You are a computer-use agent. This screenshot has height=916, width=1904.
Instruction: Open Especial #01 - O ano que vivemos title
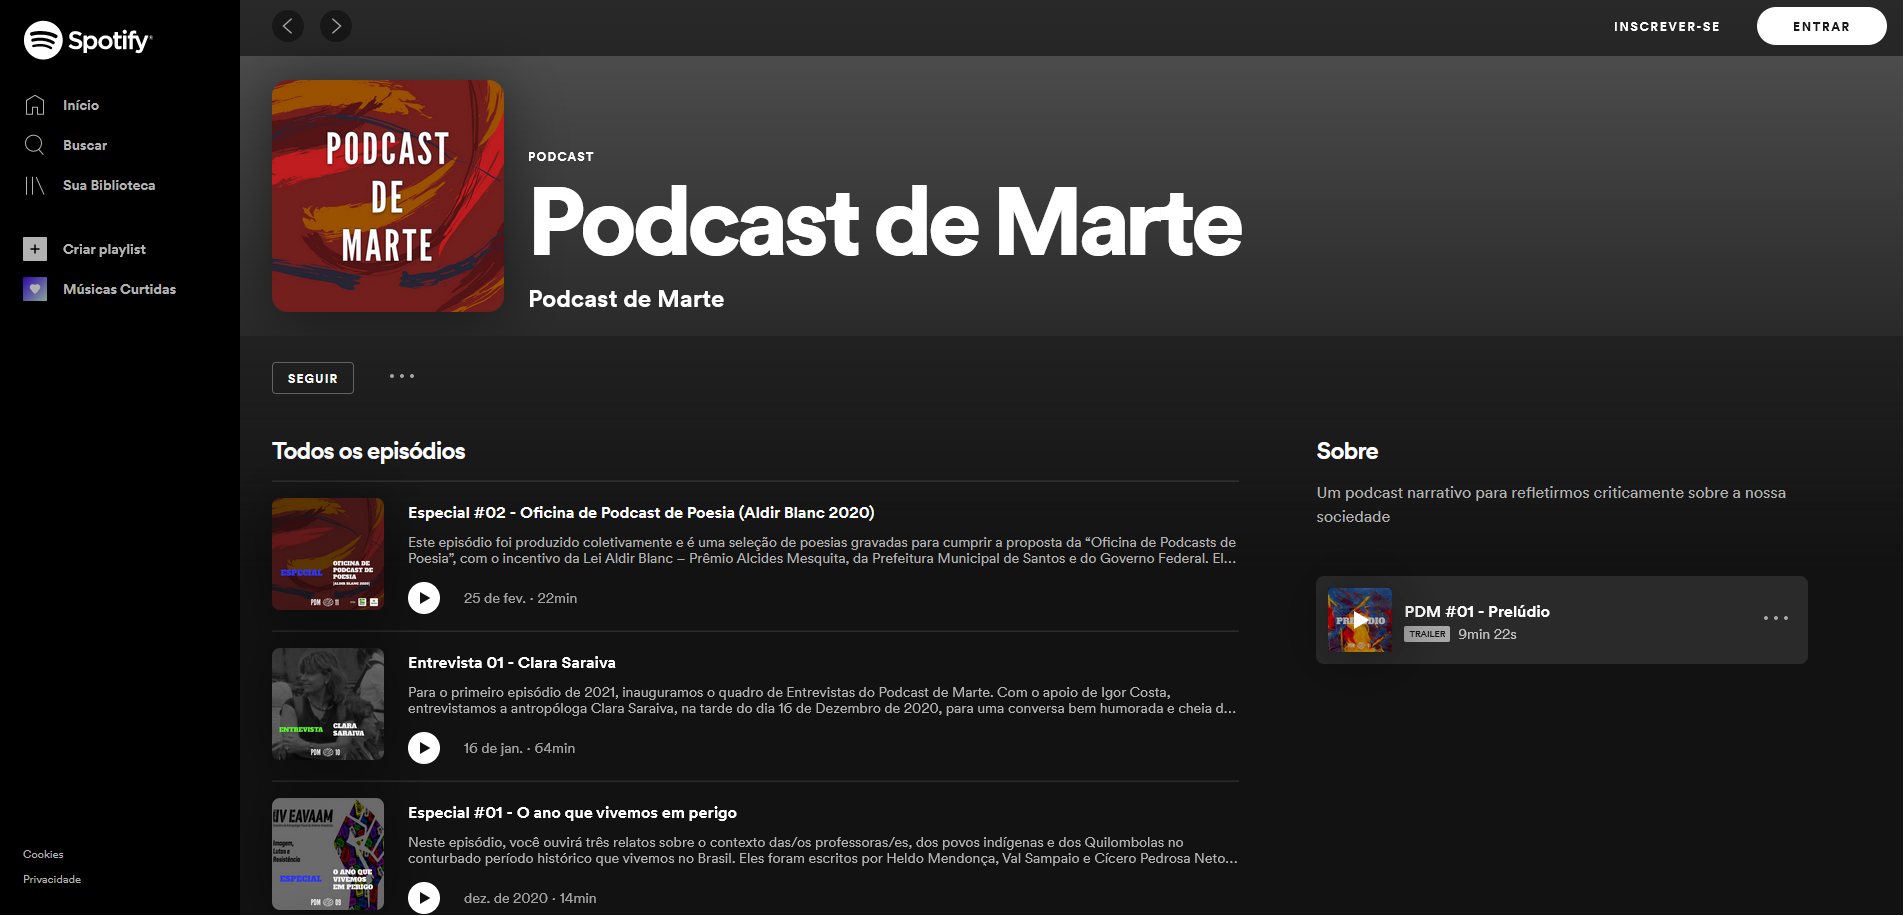[x=572, y=813]
